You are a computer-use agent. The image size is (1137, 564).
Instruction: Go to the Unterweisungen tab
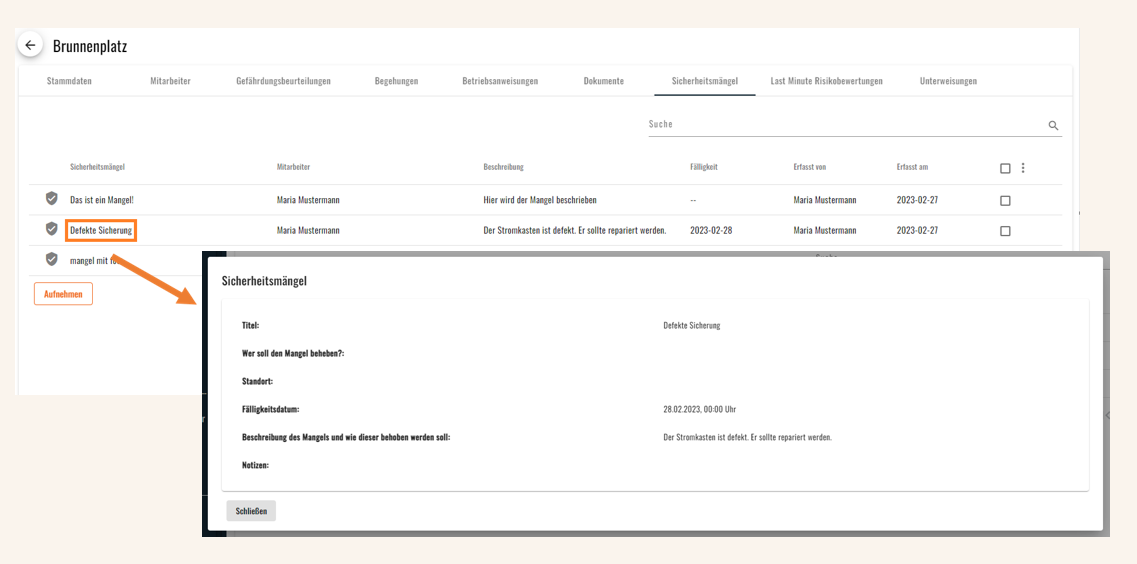point(948,81)
